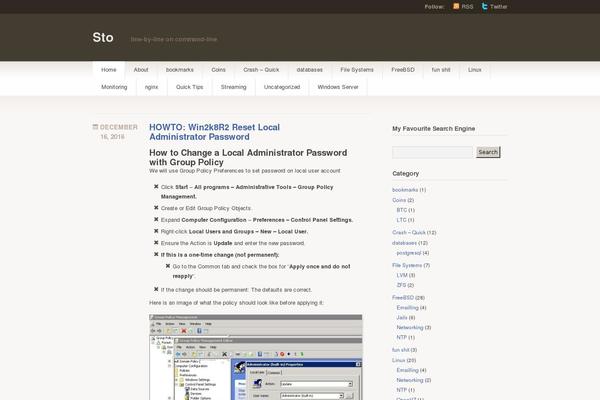Viewport: 600px width, 400px height.
Task: Click the 'line-by-line on command-line' tagline
Action: tap(174, 39)
